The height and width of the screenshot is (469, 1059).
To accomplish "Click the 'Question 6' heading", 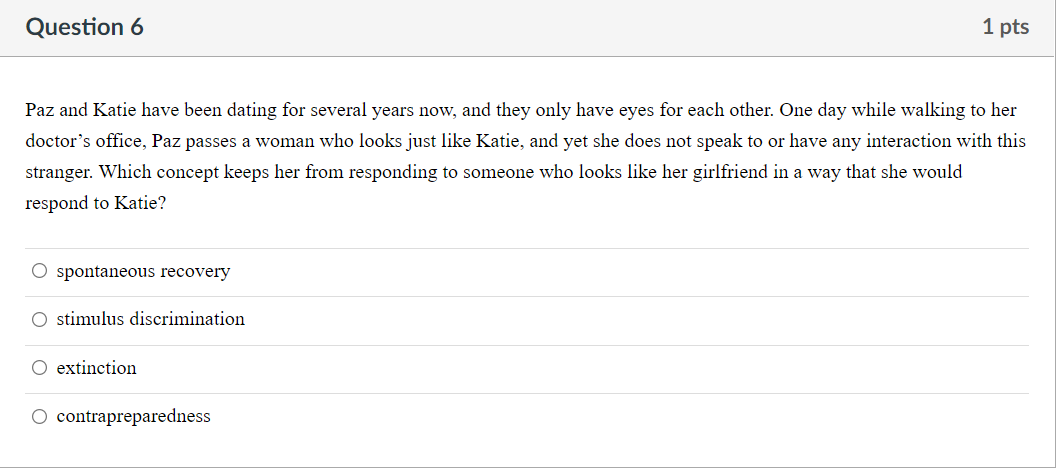I will coord(84,27).
